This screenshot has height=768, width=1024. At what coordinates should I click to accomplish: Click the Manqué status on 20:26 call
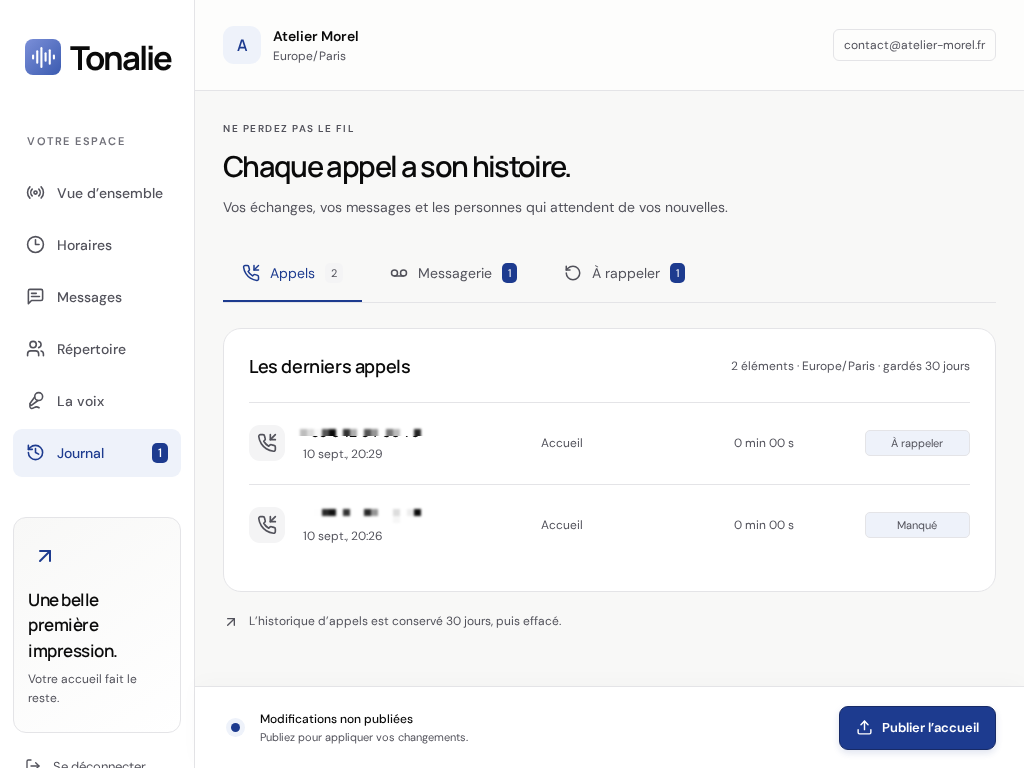[x=917, y=525]
